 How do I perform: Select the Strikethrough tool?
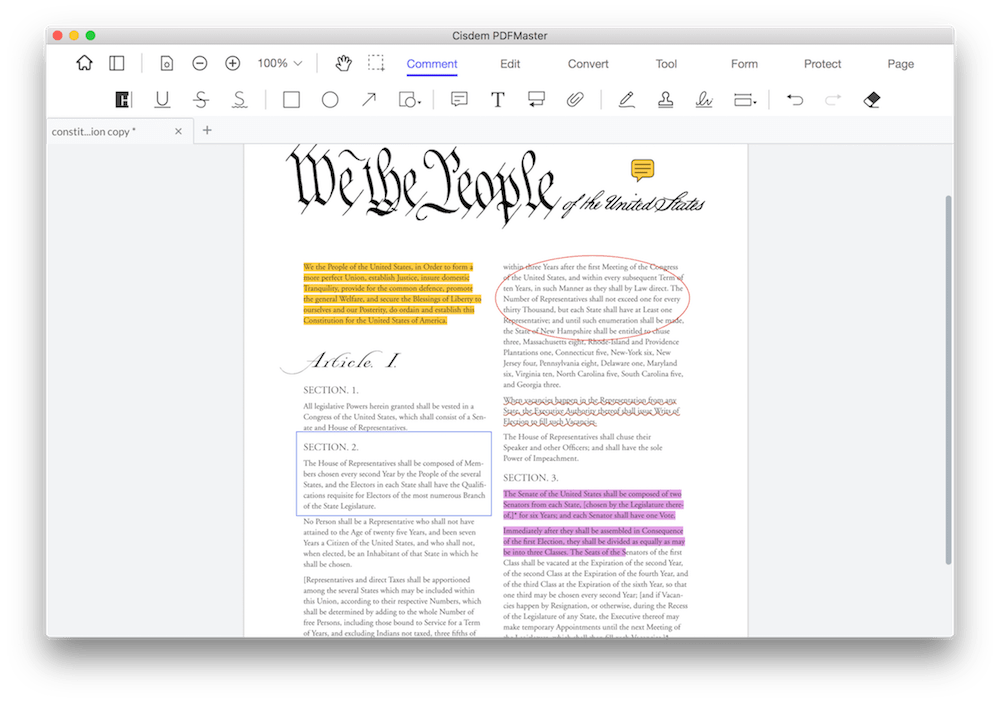201,100
